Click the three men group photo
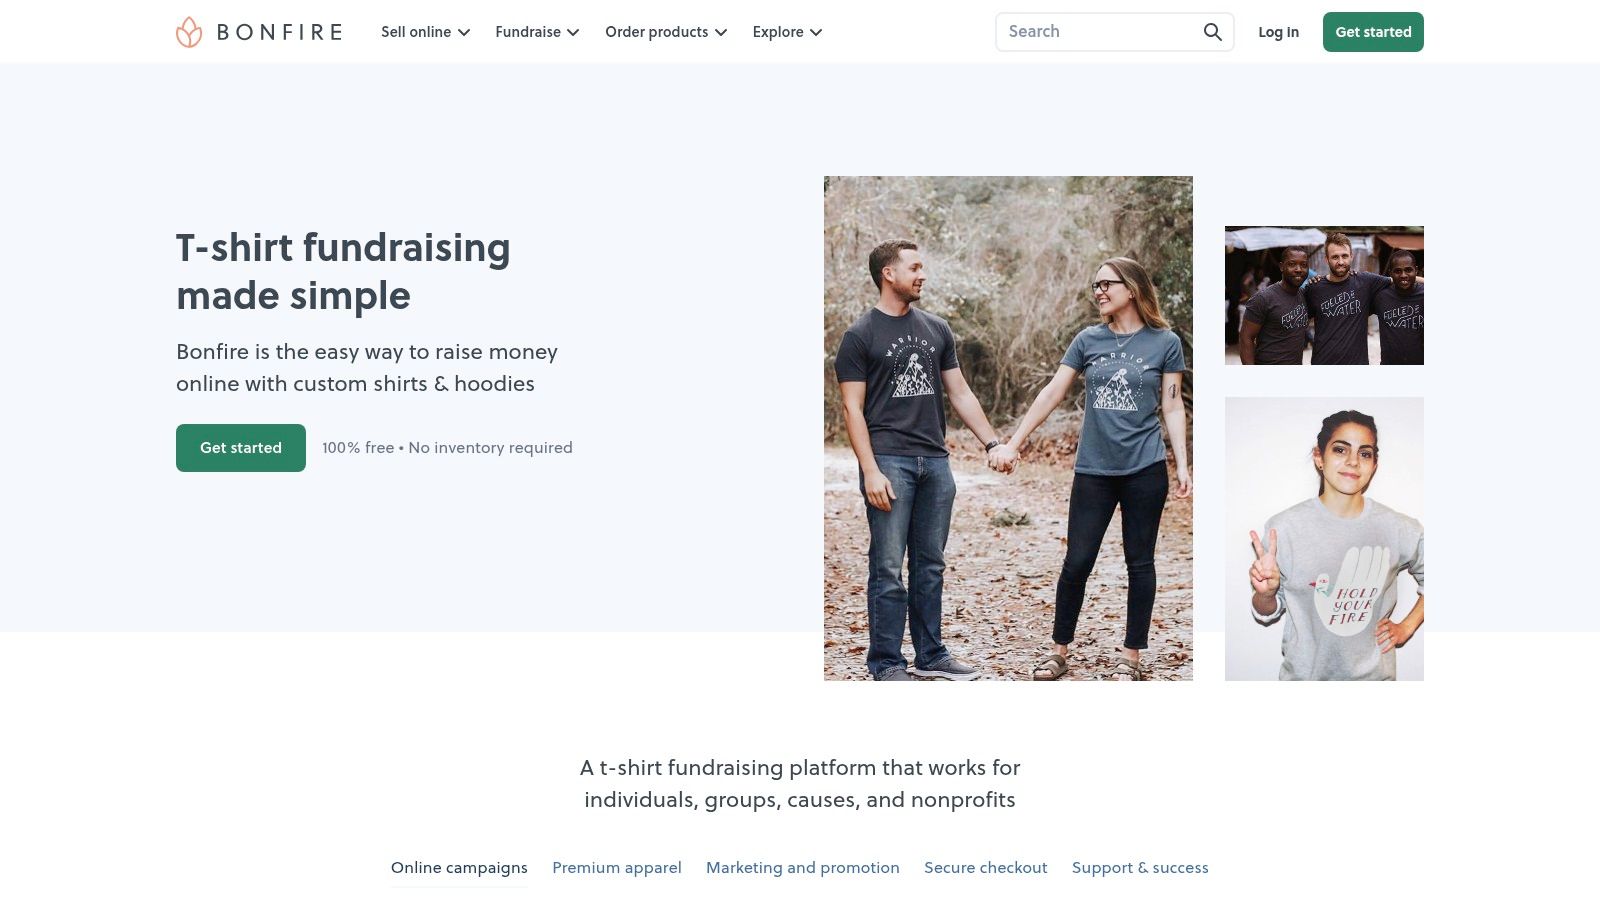The height and width of the screenshot is (900, 1600). pos(1324,295)
